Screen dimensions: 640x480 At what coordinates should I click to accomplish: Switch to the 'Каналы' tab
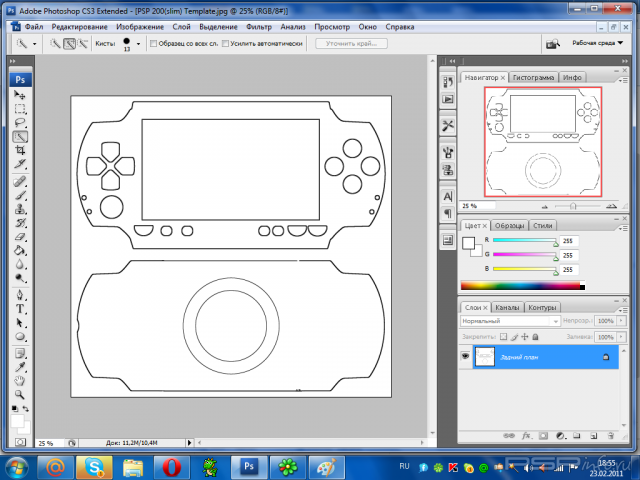tap(507, 307)
